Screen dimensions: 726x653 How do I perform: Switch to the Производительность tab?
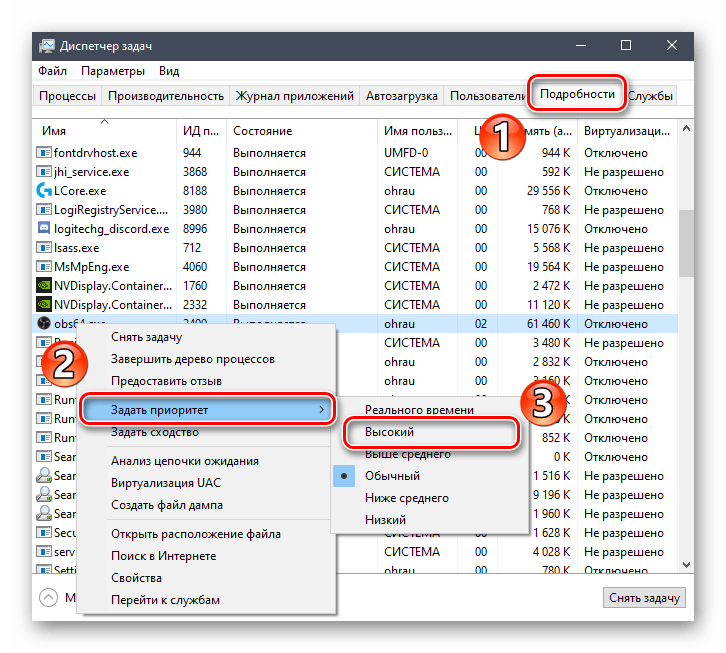(x=166, y=96)
